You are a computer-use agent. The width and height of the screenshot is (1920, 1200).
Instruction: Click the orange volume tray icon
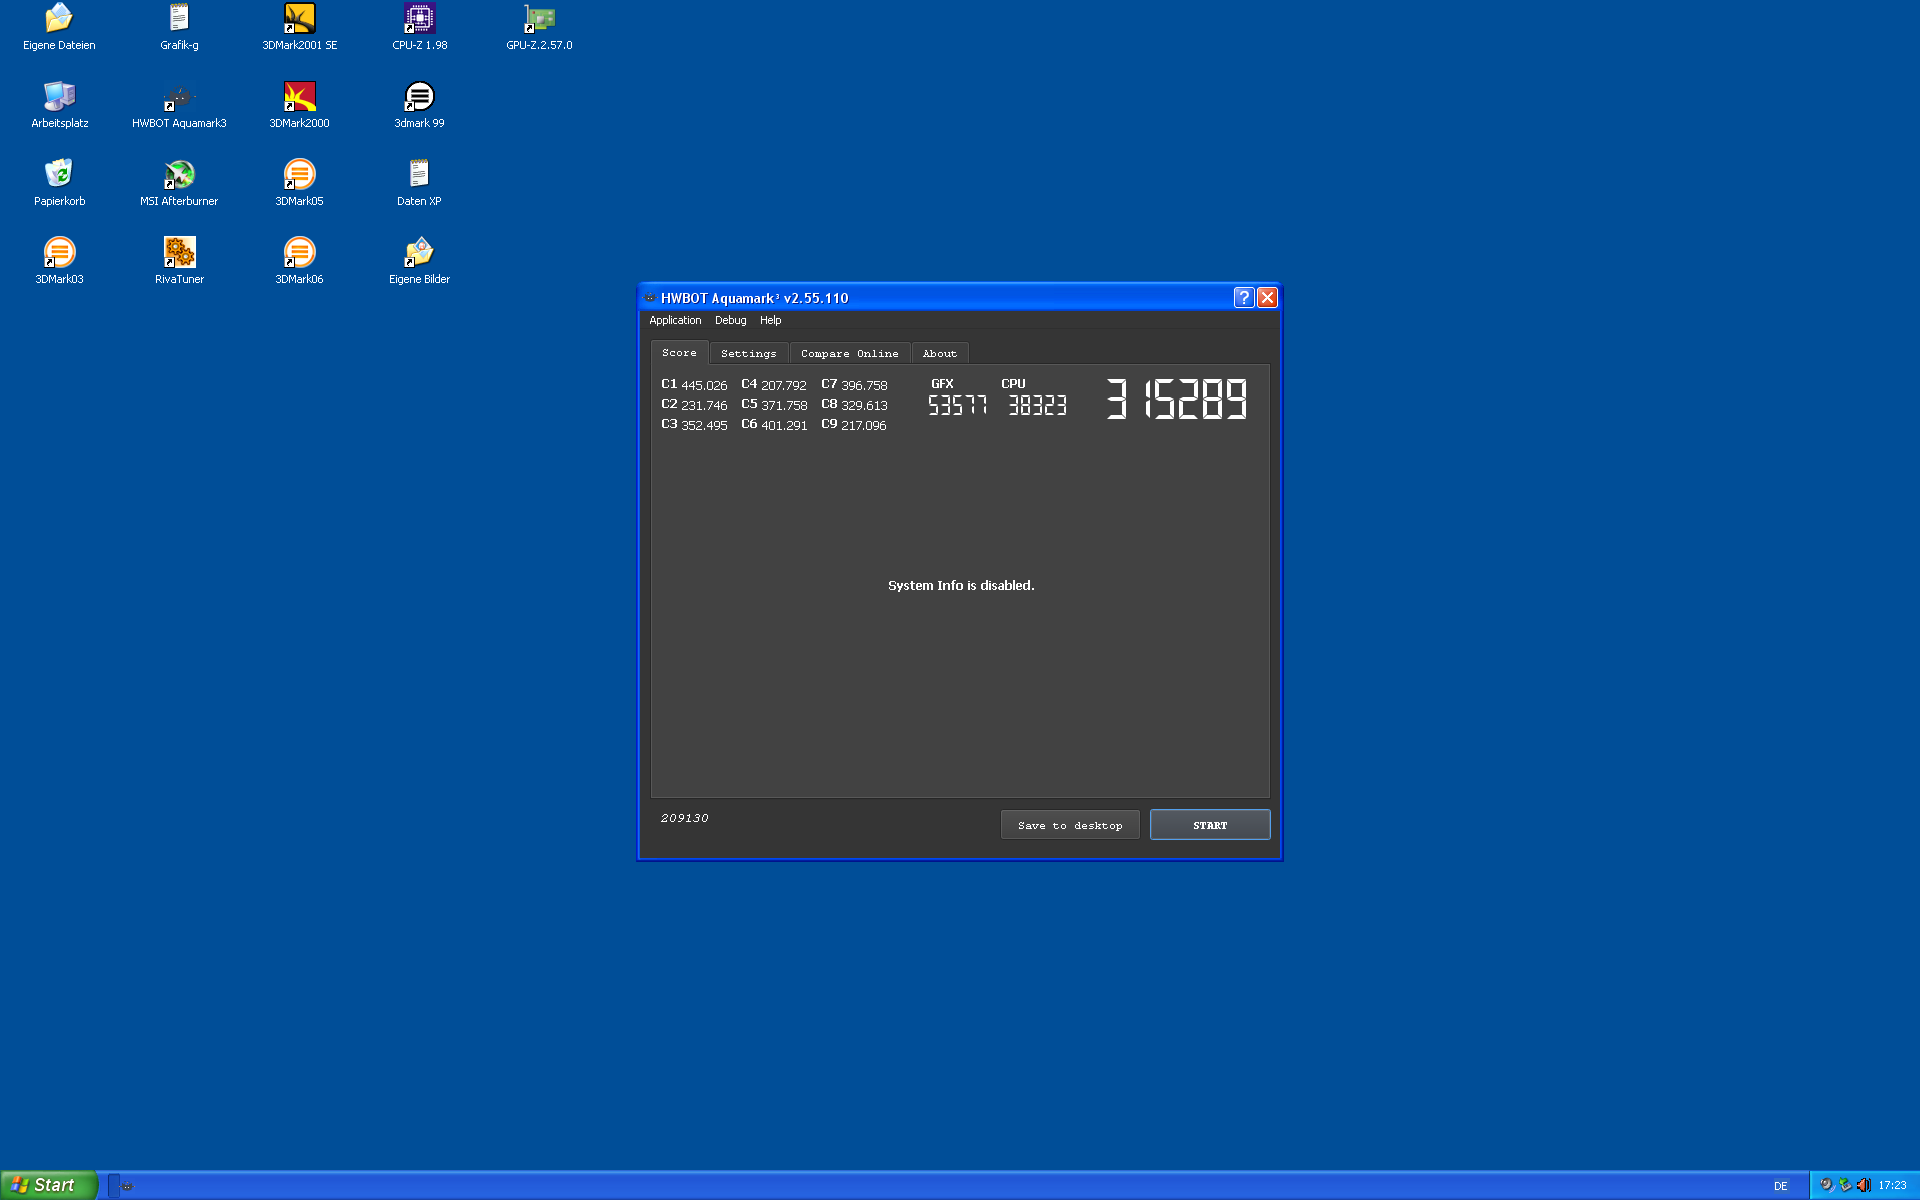point(1864,1185)
